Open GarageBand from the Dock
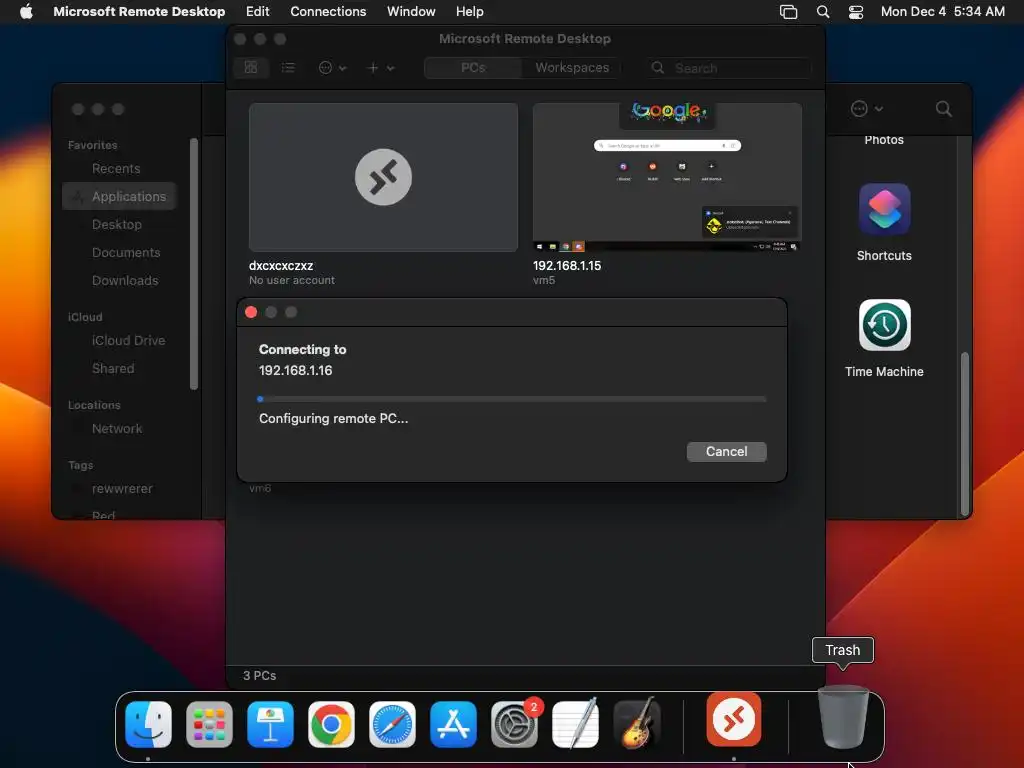 tap(637, 724)
